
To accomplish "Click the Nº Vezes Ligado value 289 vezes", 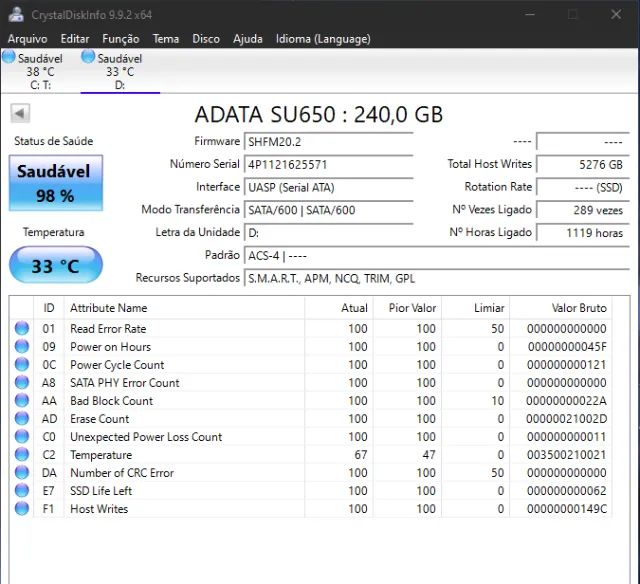I will (x=582, y=210).
